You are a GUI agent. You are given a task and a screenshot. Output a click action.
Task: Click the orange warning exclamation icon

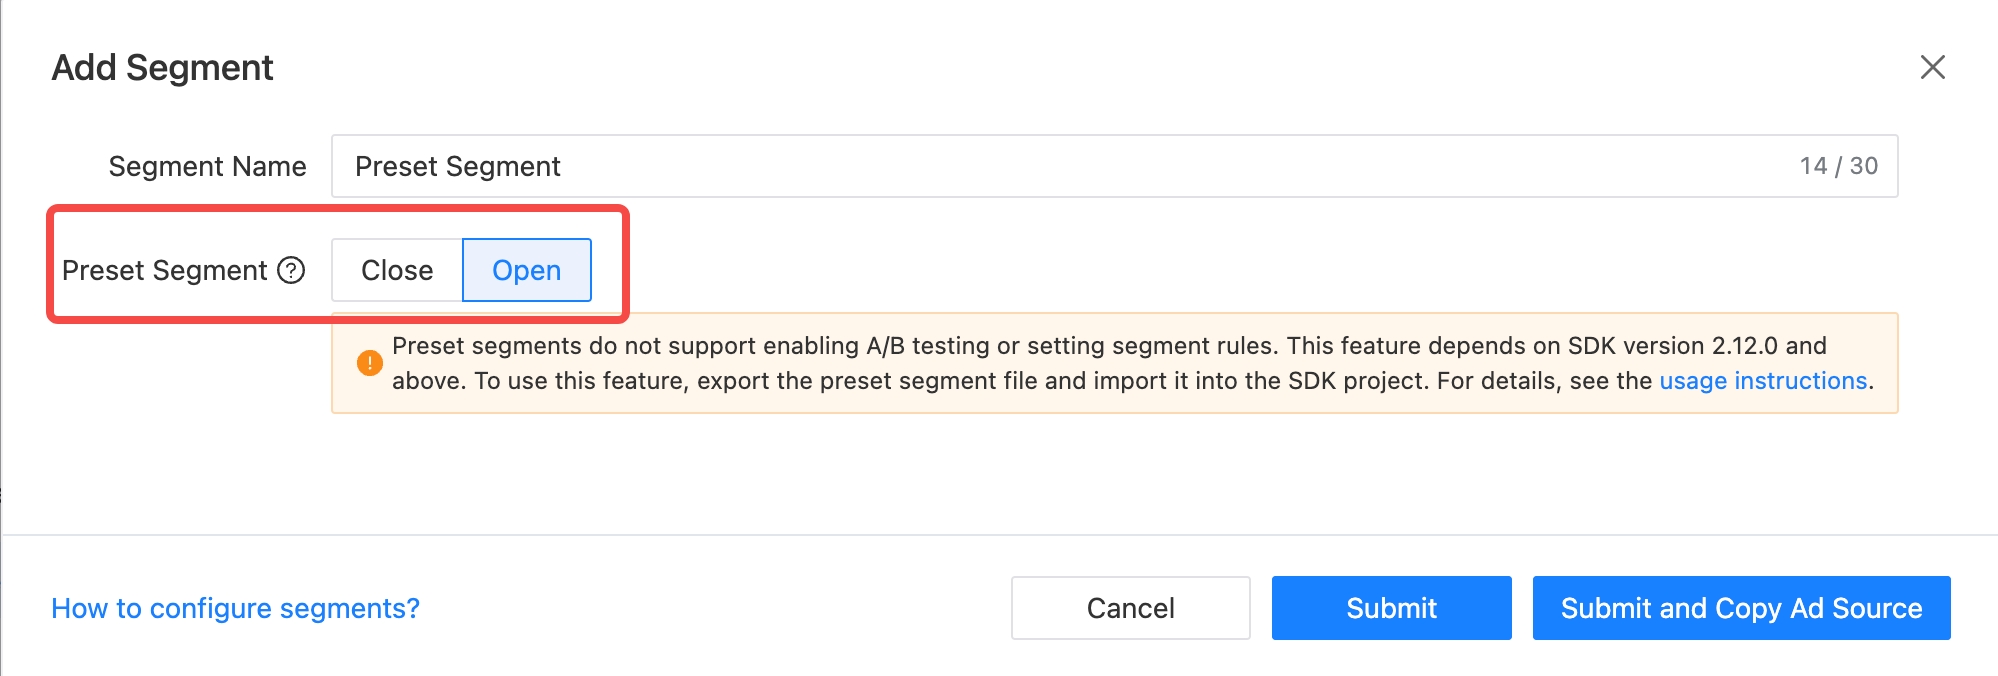[369, 363]
